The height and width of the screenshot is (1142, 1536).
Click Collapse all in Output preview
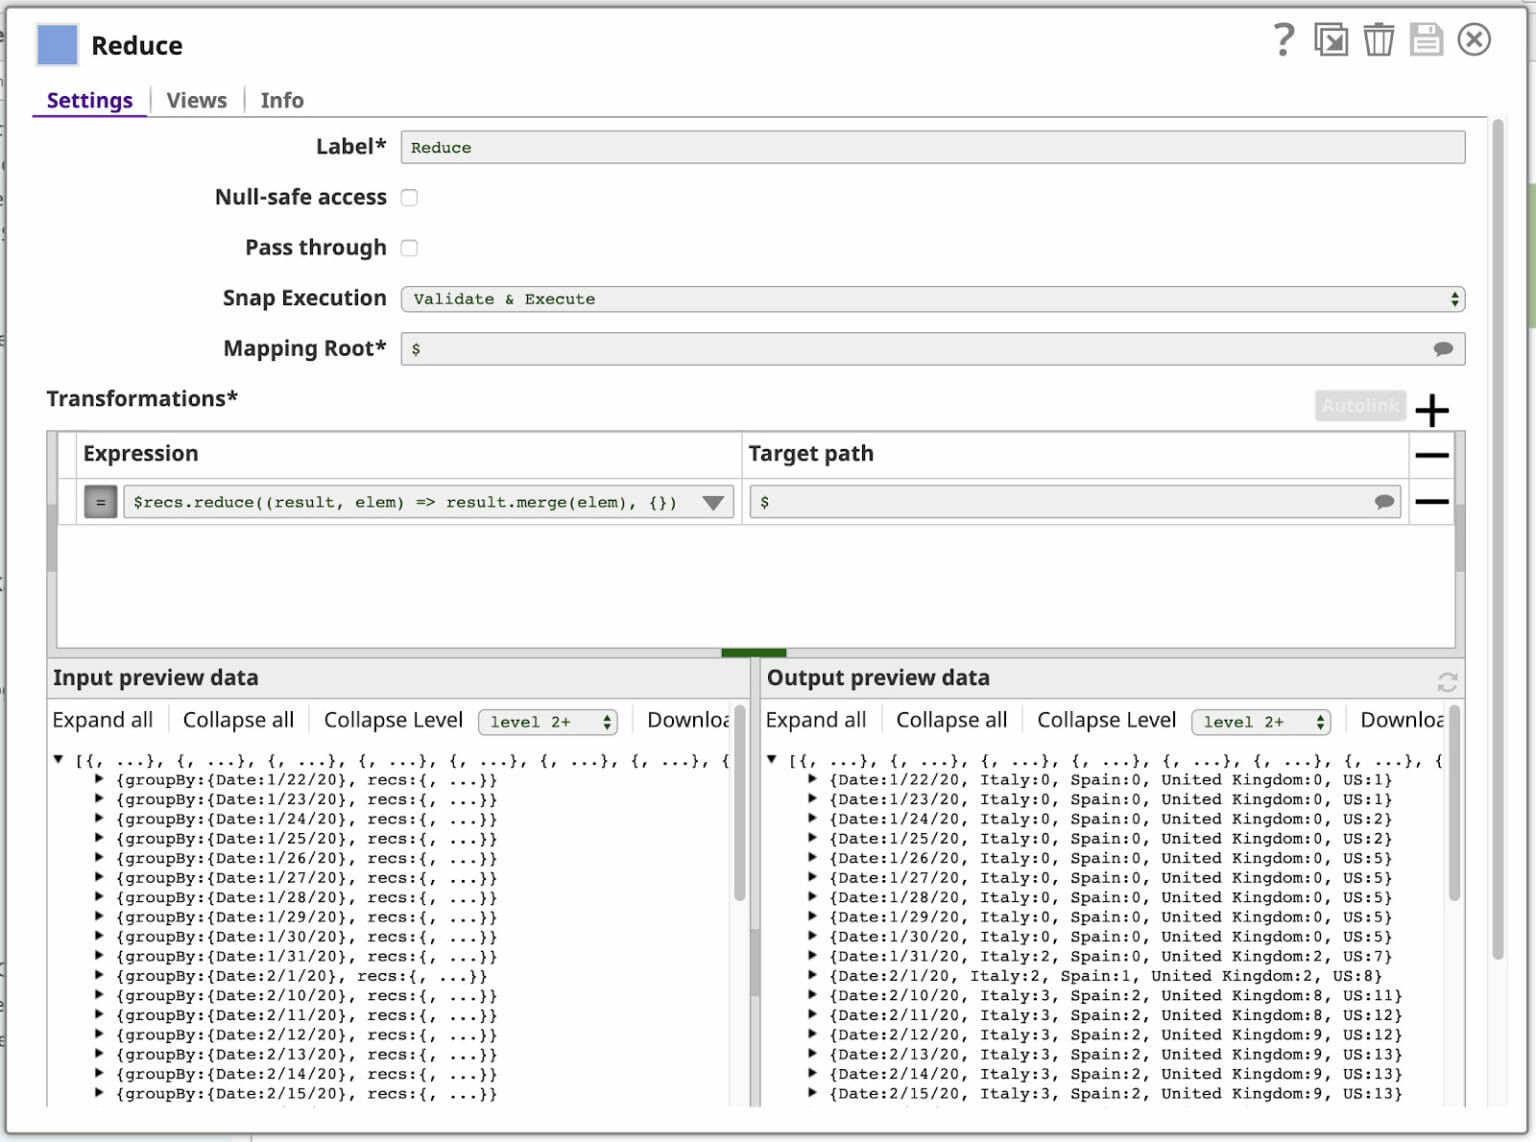(x=950, y=719)
